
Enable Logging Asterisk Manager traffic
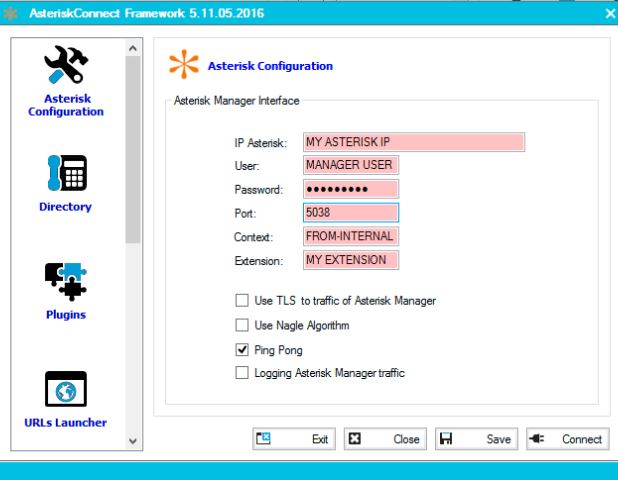241,374
